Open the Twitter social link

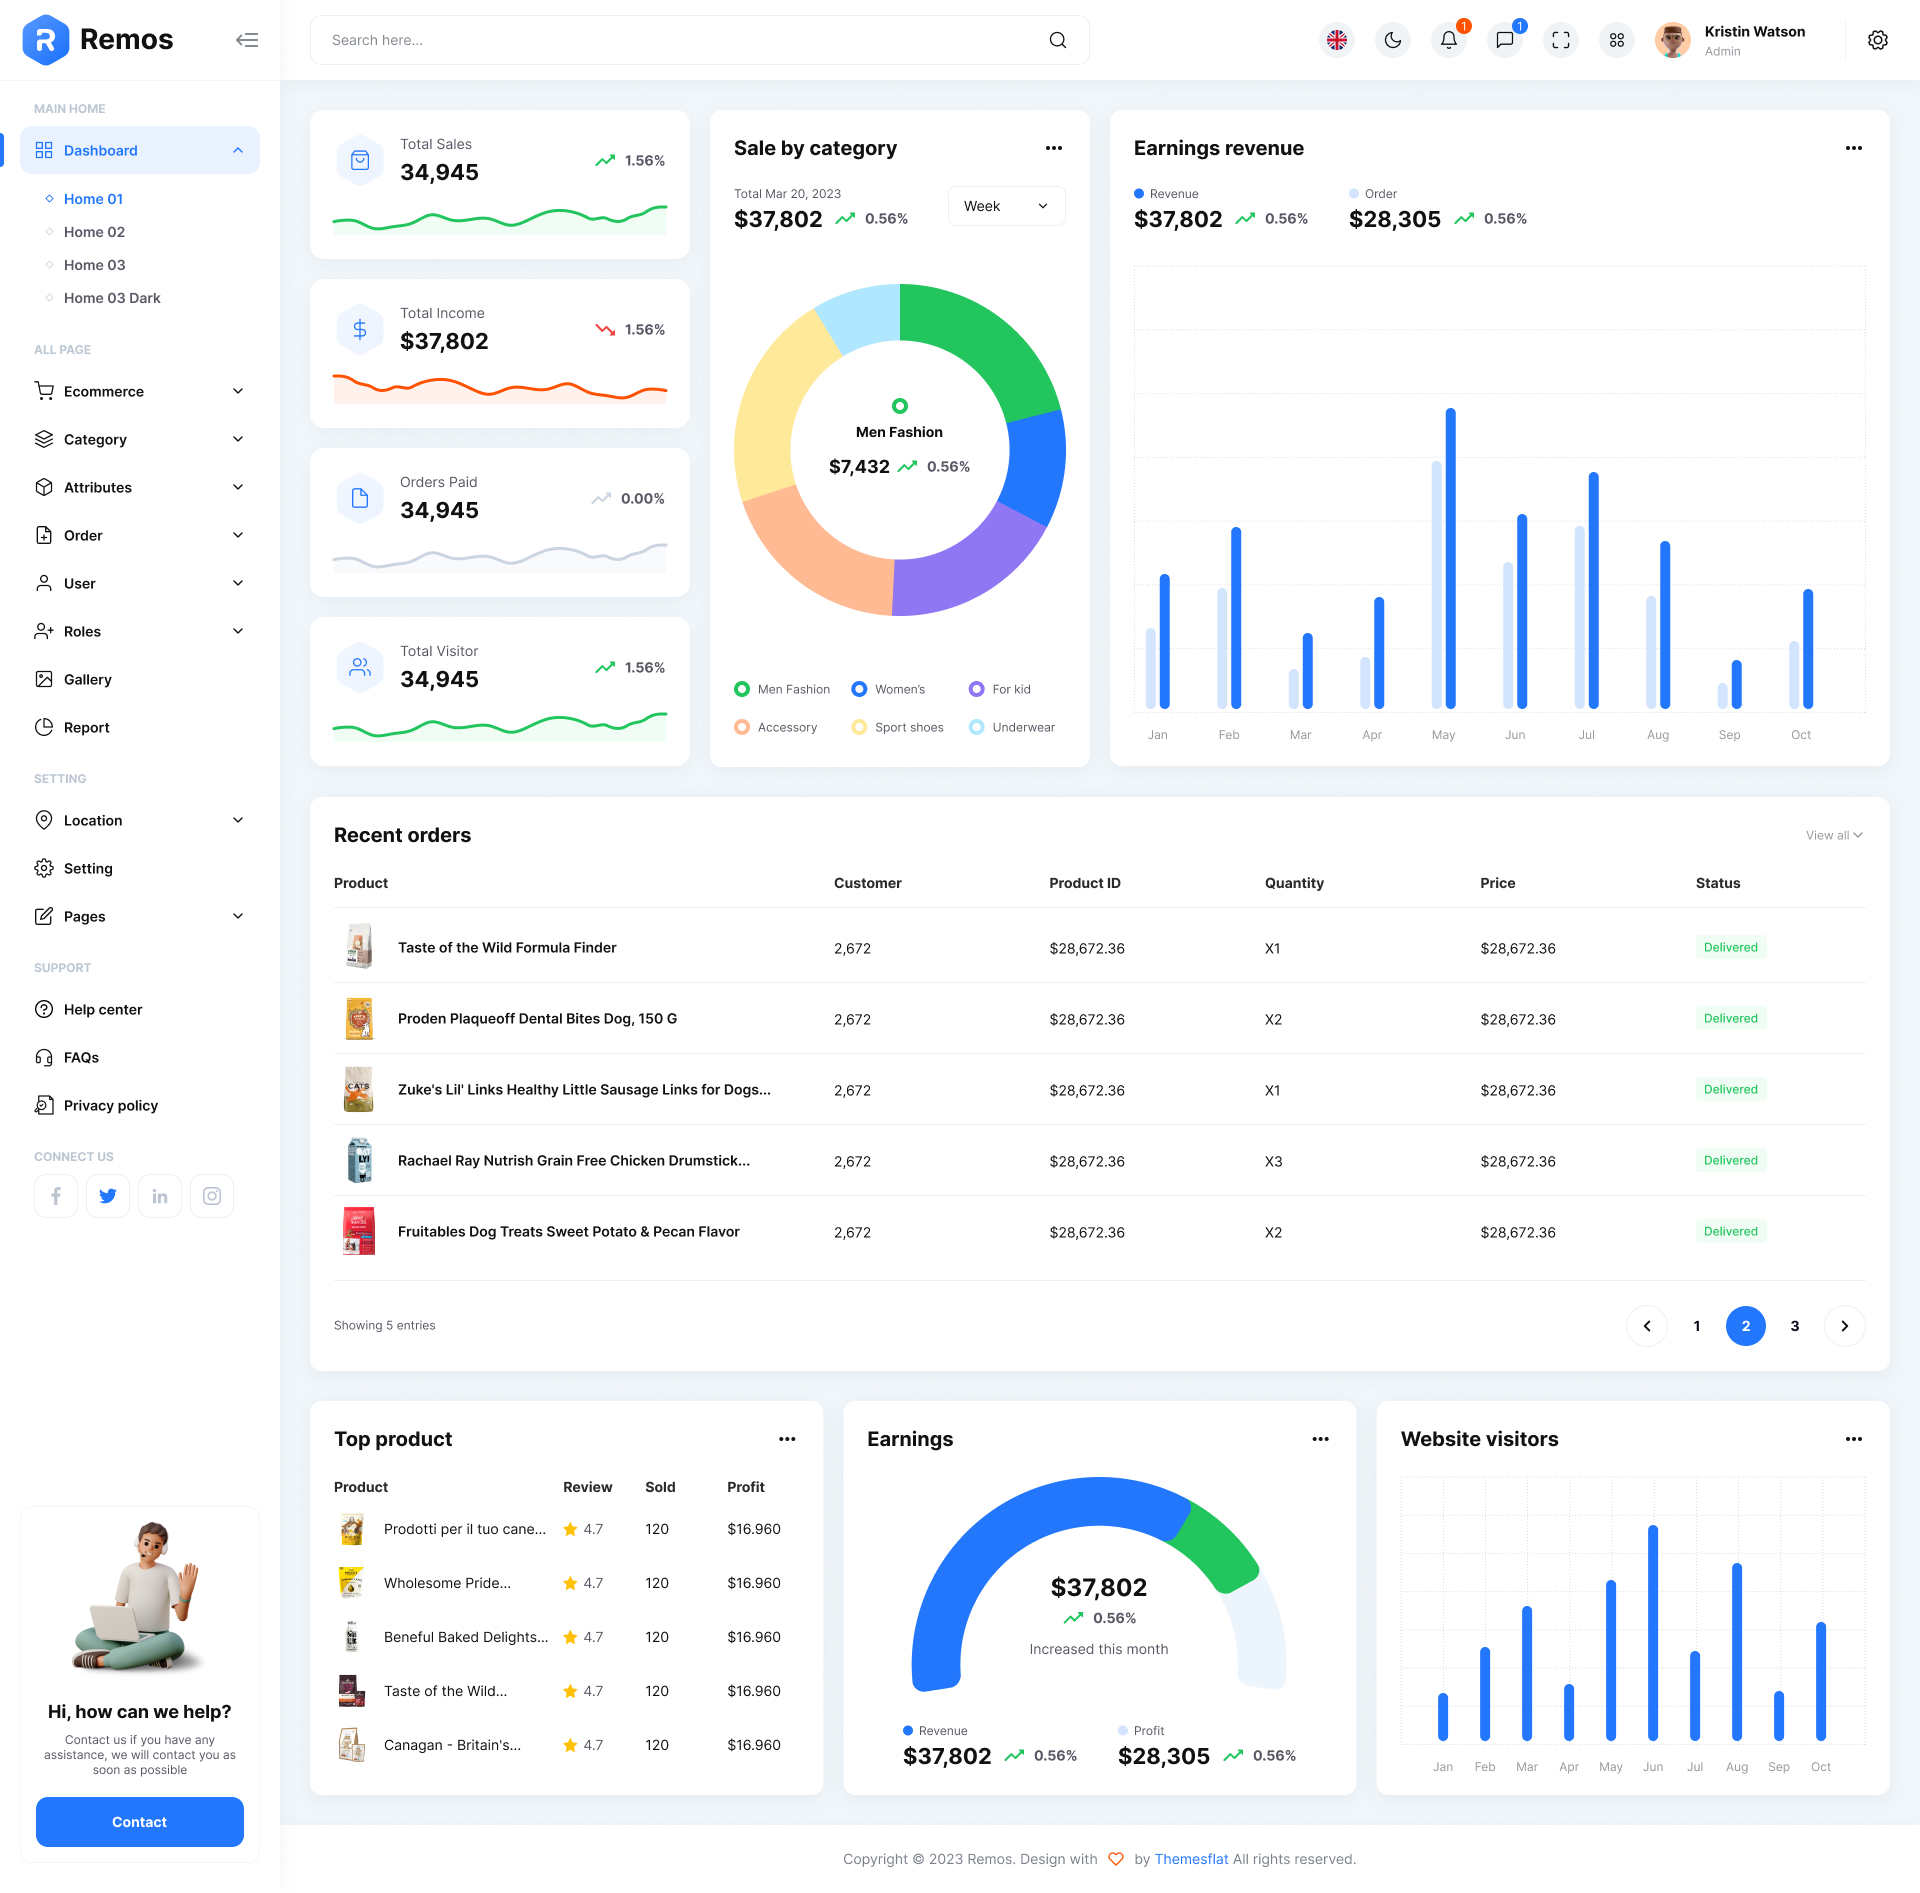[x=107, y=1195]
